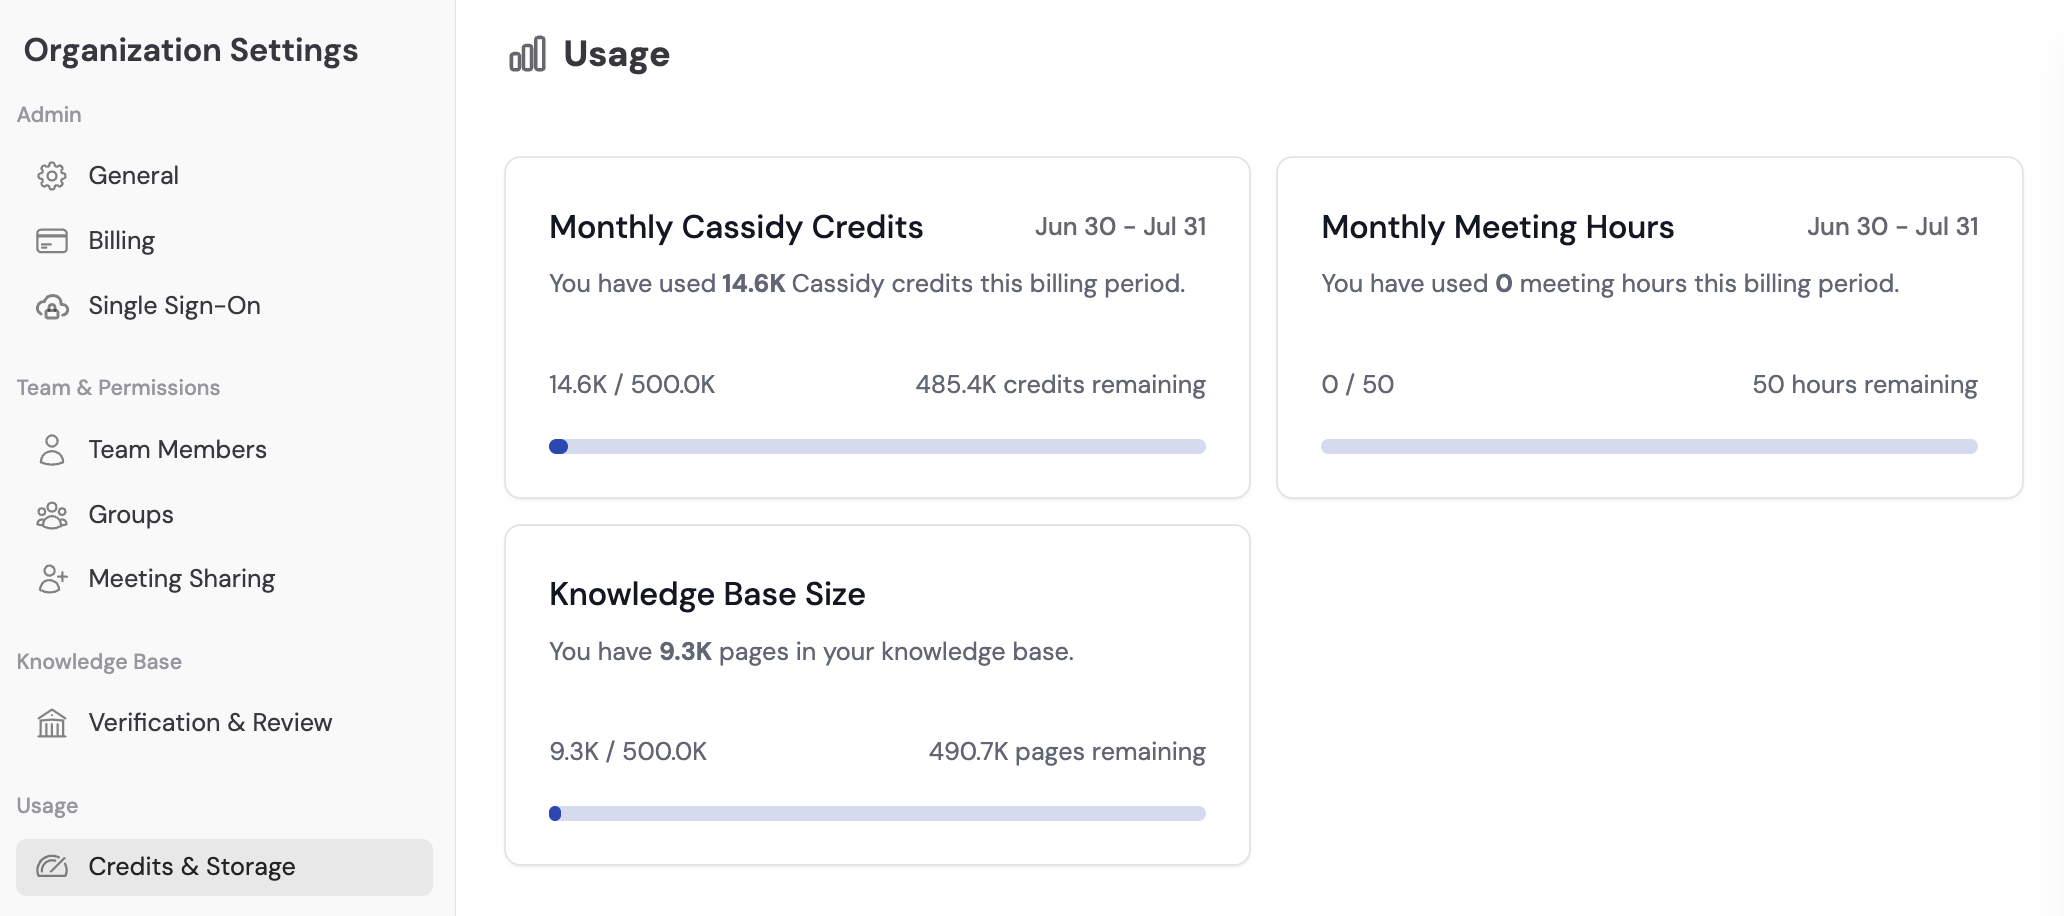
Task: Click the gear icon beside General
Action: (53, 175)
